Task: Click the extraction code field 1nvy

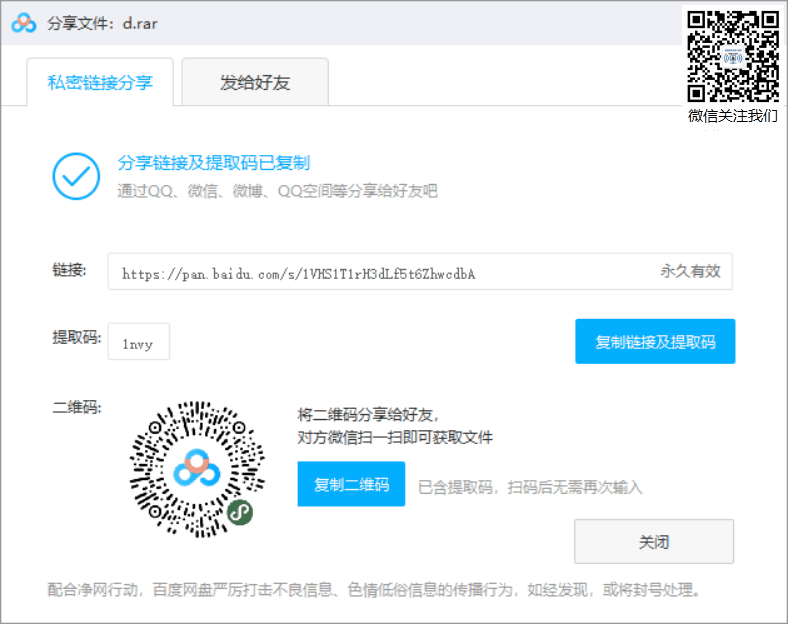Action: tap(139, 342)
